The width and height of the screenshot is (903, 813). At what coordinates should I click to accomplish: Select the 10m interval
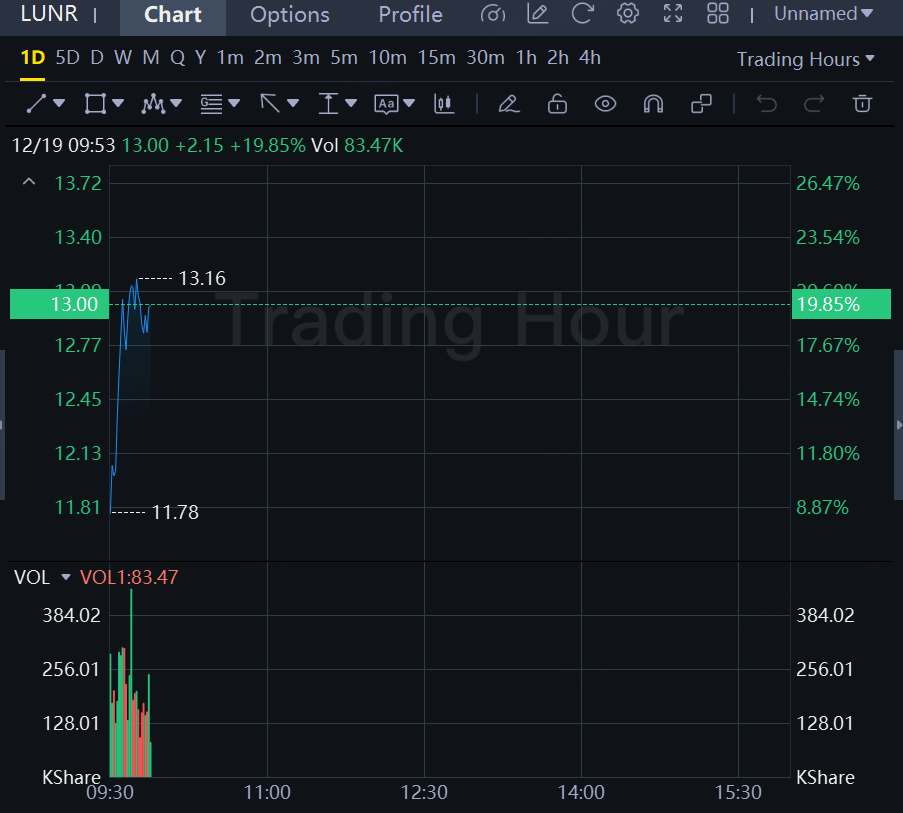[388, 58]
